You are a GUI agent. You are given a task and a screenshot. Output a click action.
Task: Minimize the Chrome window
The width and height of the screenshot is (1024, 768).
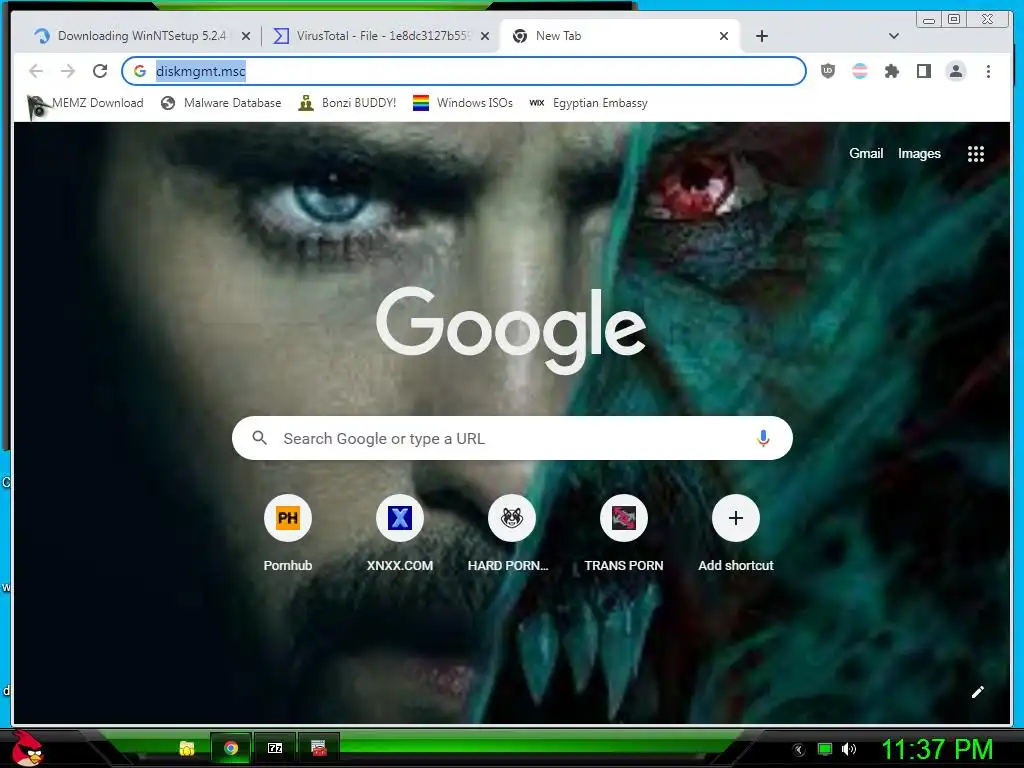929,20
